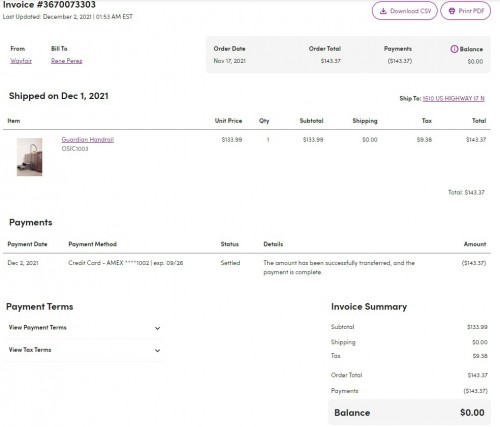Click the Settled payment status
This screenshot has width=500, height=427.
[230, 263]
